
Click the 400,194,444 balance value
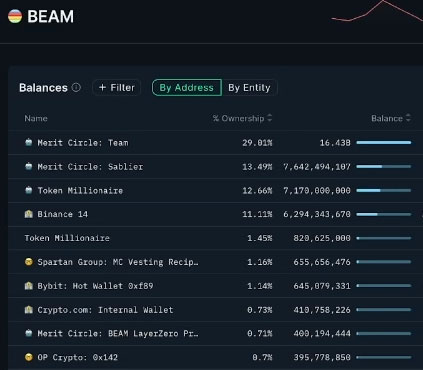(322, 333)
